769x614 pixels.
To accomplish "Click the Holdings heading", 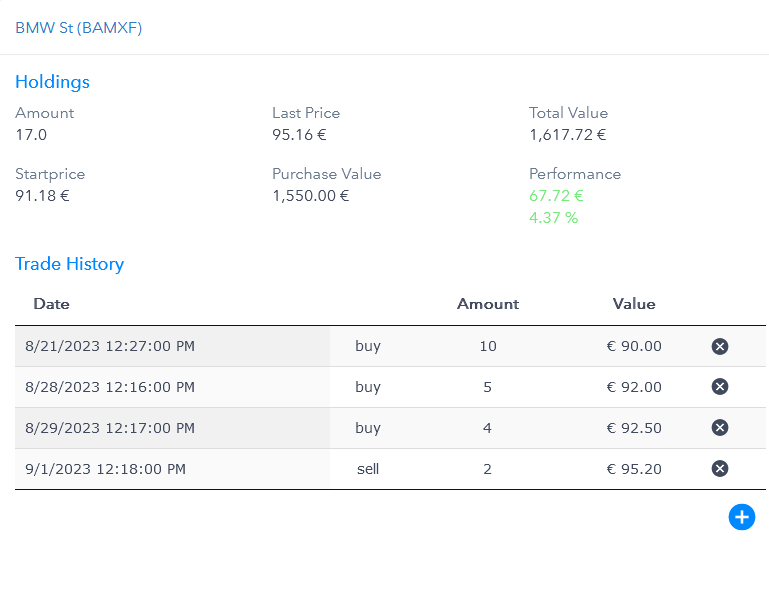I will (52, 82).
